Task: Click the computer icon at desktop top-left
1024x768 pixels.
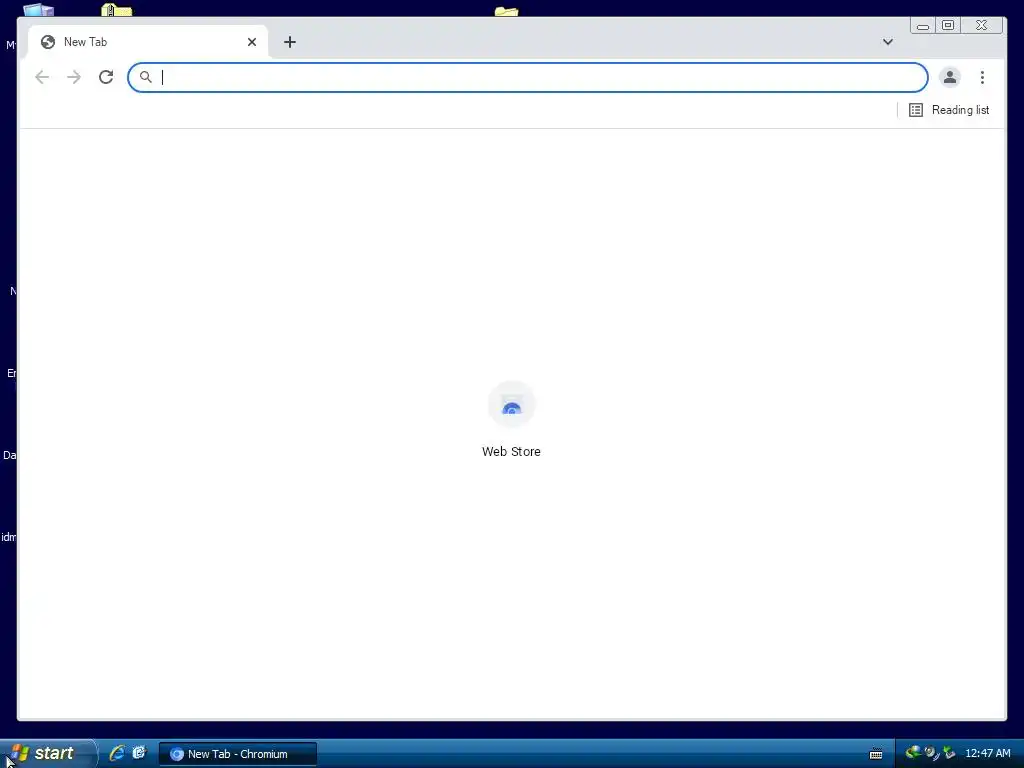Action: coord(38,10)
